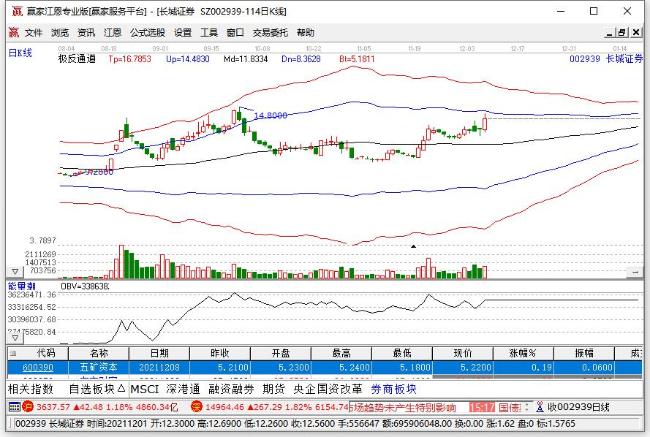This screenshot has height=437, width=650.
Task: Expand the triangle toggle in the volume panel
Action: [x=15, y=272]
